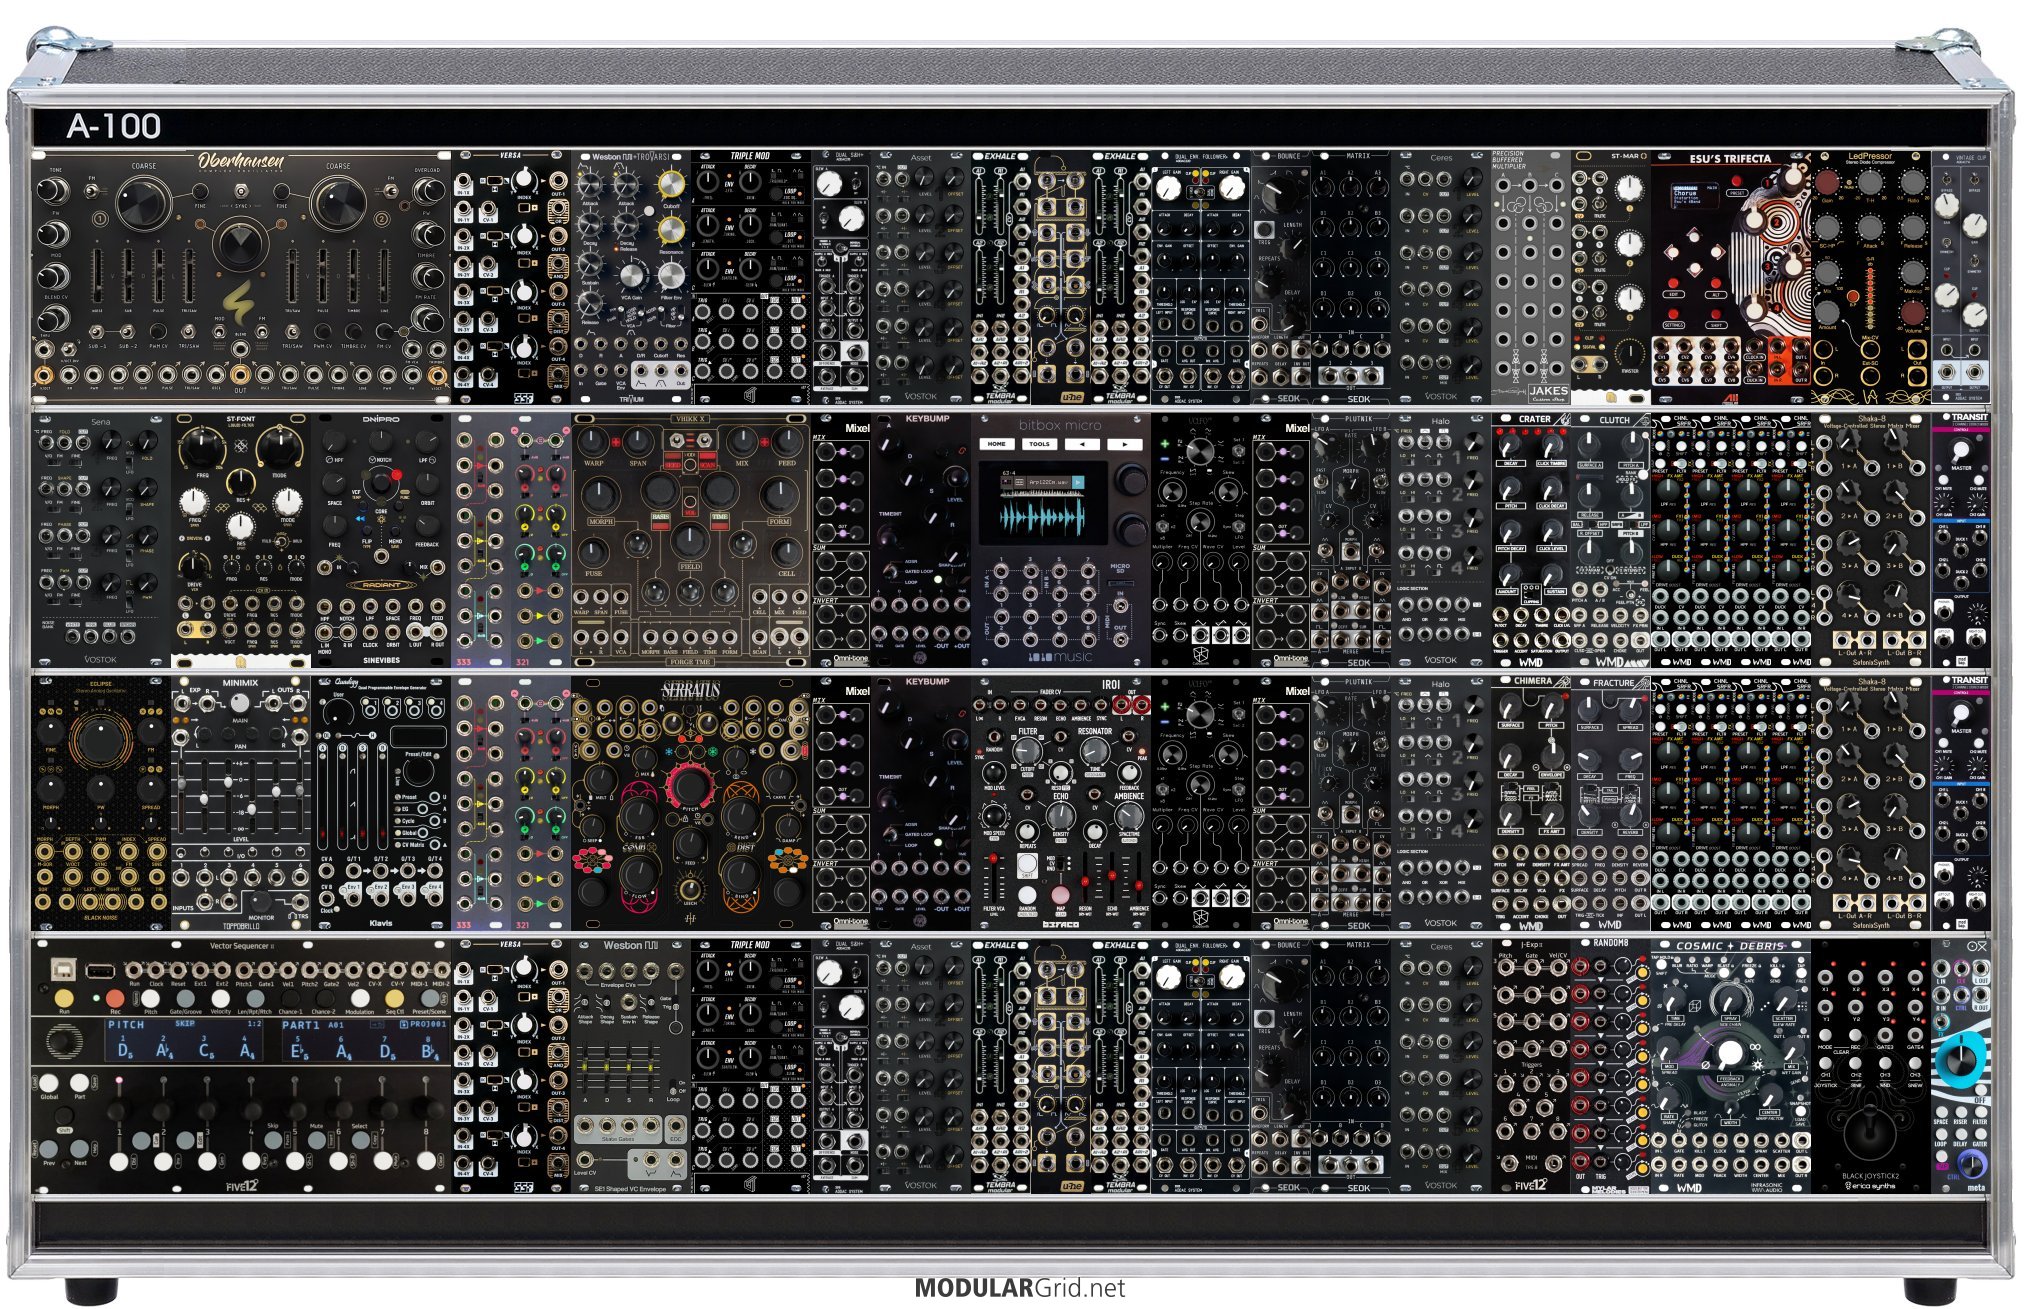Click the left arrow button on bitbox micro
This screenshot has width=2042, height=1309.
click(x=1082, y=444)
